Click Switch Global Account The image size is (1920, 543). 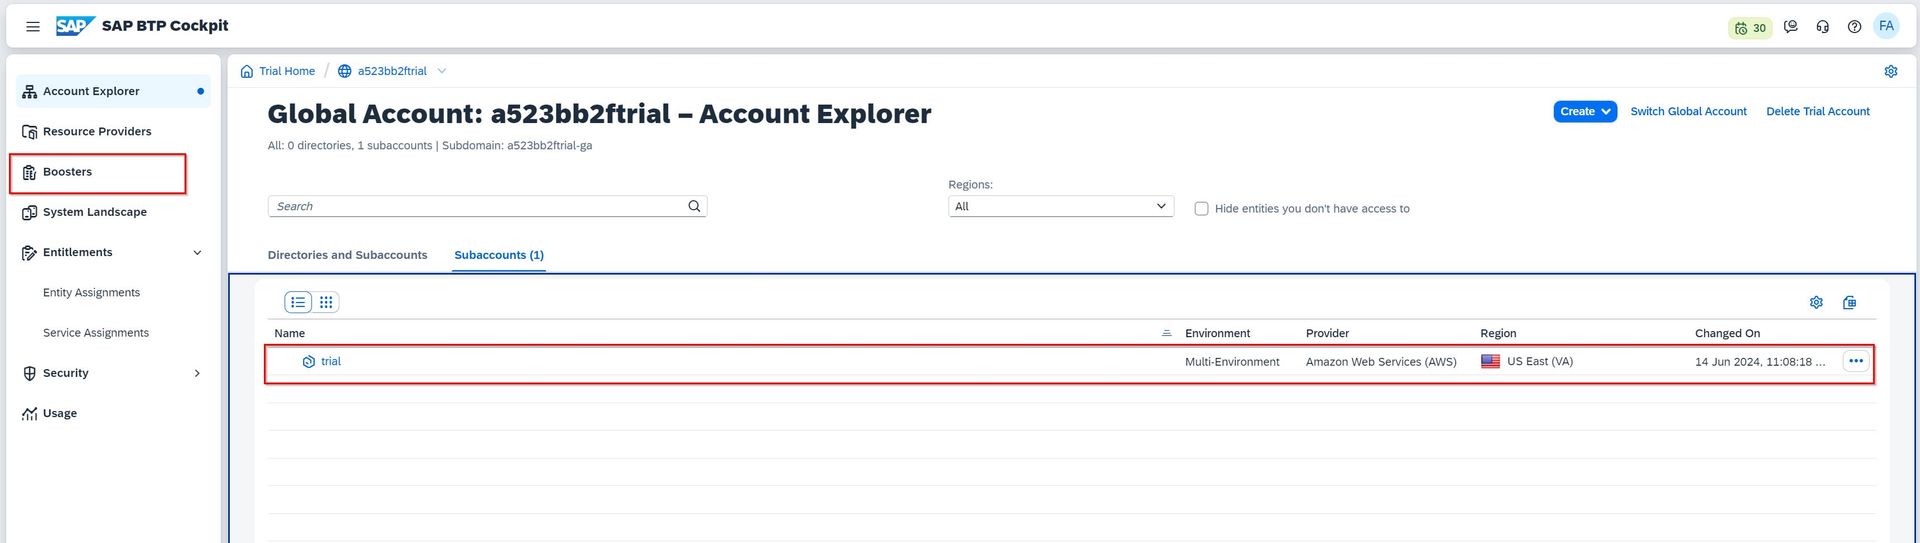(1688, 111)
